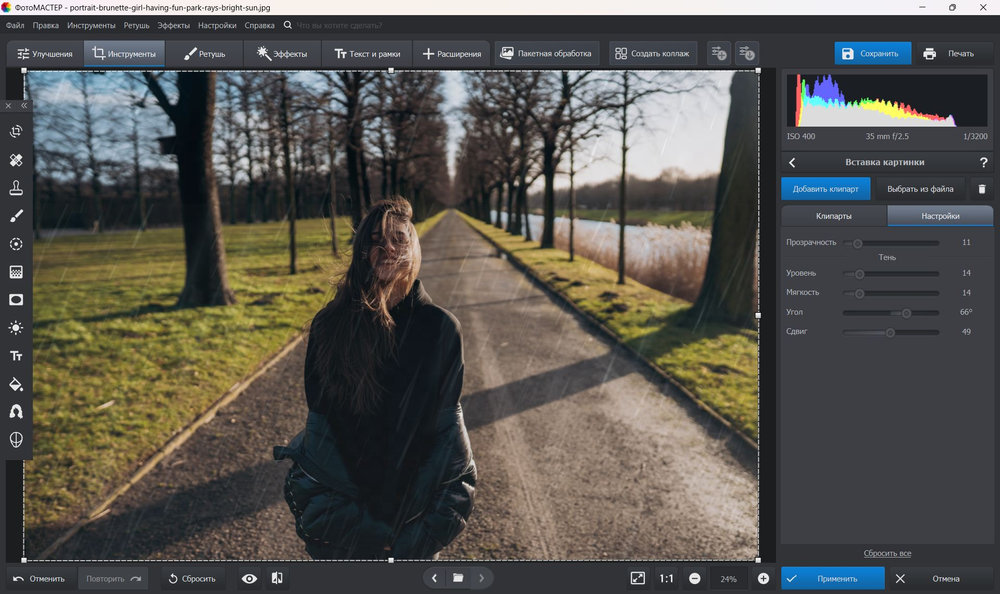The width and height of the screenshot is (1000, 594).
Task: Zoom out with the minus icon
Action: [x=695, y=579]
